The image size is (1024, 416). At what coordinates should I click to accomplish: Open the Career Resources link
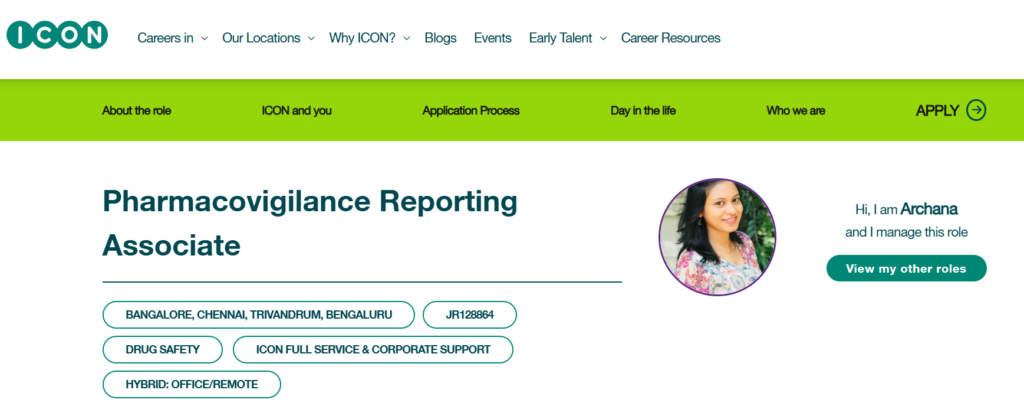tap(671, 38)
